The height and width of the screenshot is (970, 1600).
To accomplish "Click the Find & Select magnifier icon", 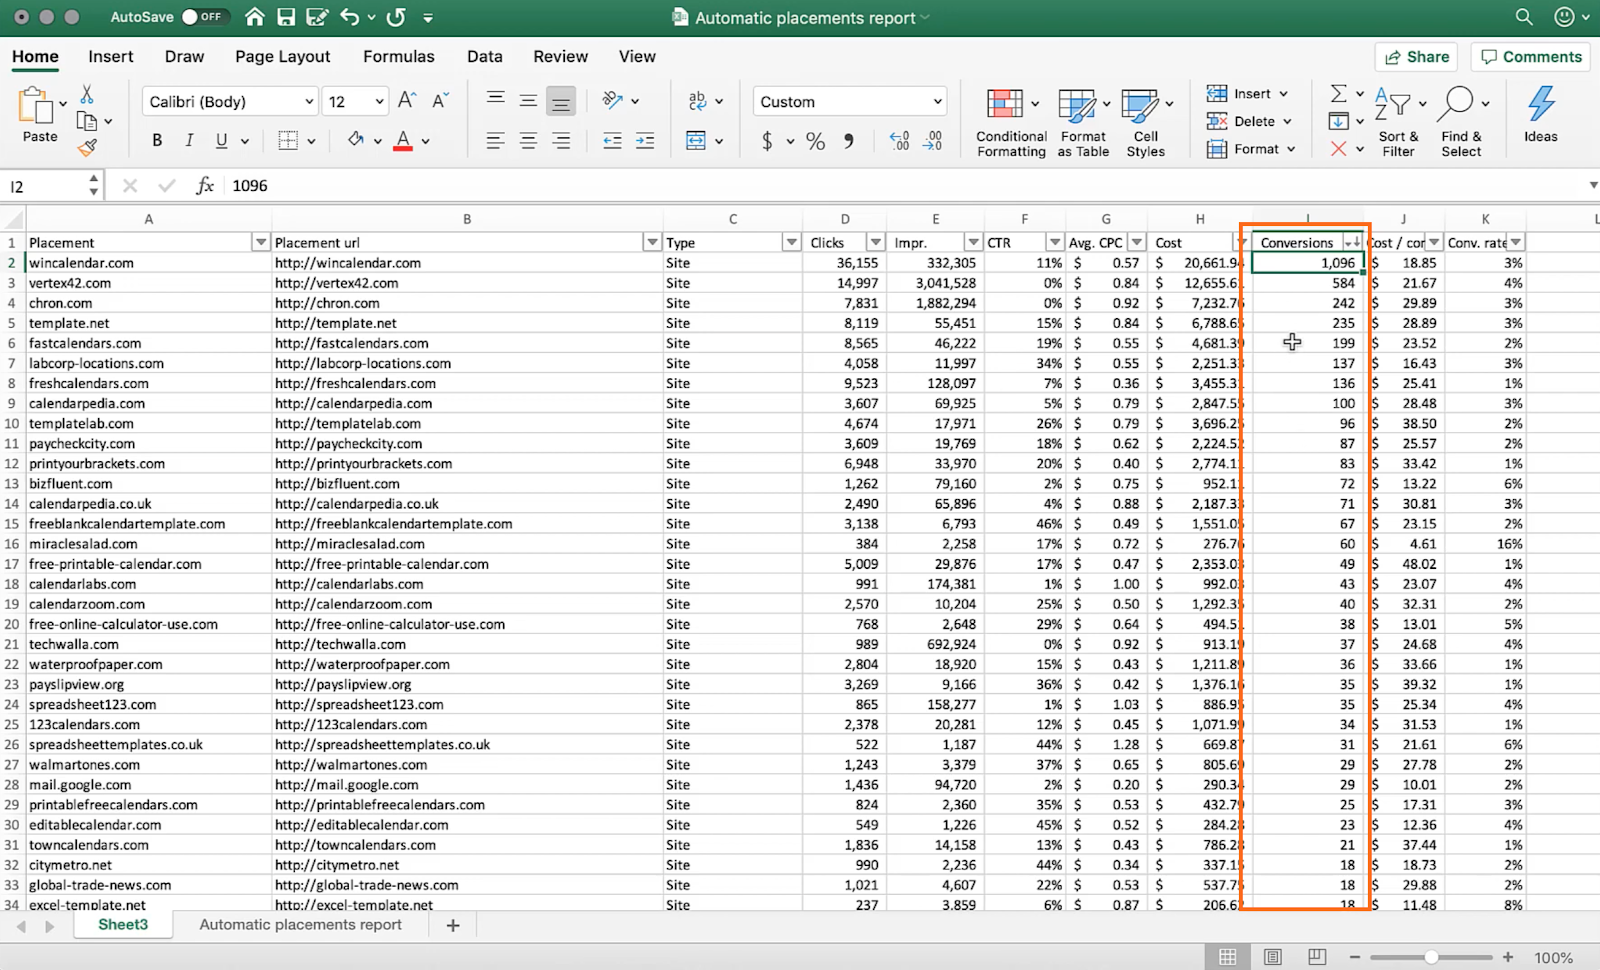I will (1458, 104).
